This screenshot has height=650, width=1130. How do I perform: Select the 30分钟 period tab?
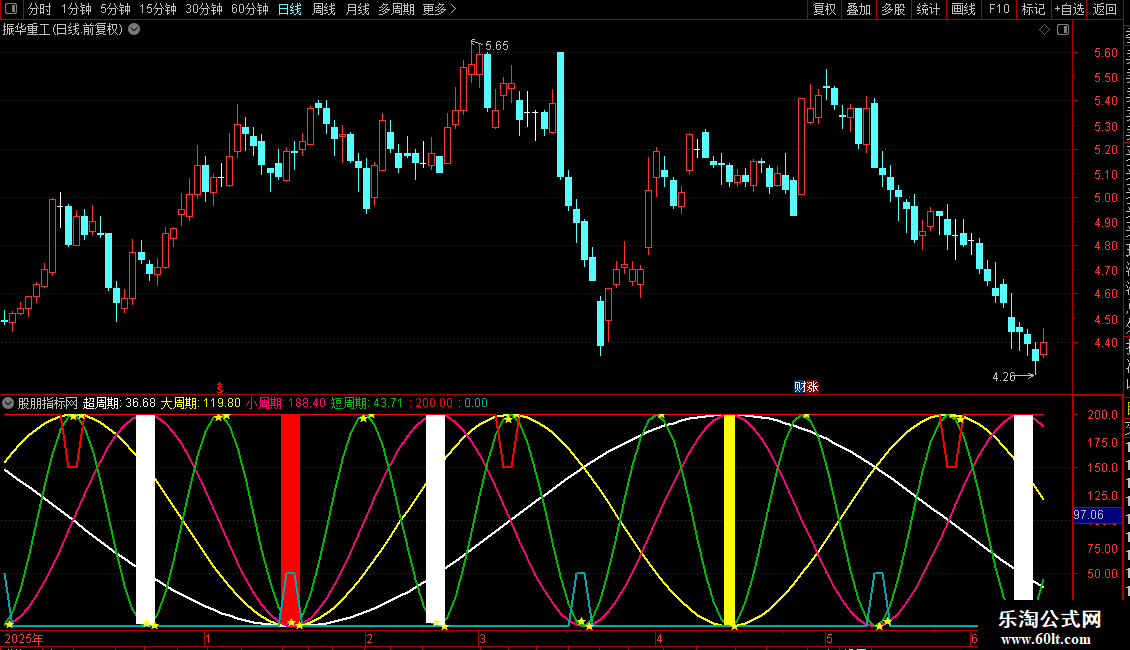(204, 9)
